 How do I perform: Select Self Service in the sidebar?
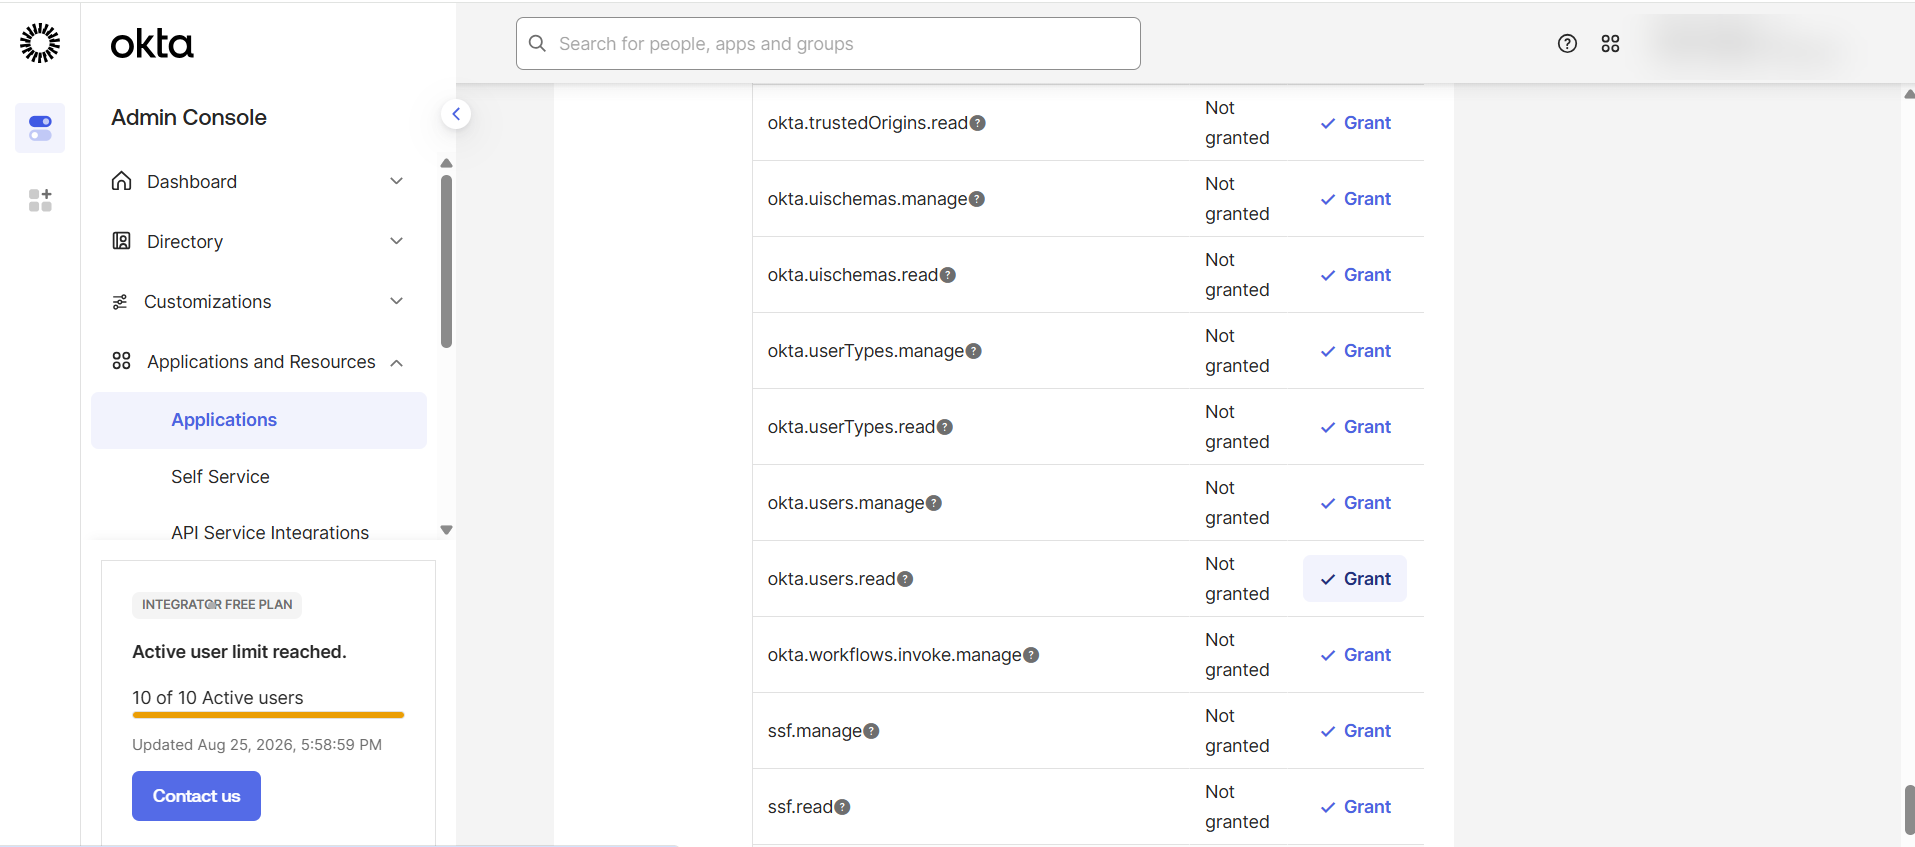tap(220, 477)
